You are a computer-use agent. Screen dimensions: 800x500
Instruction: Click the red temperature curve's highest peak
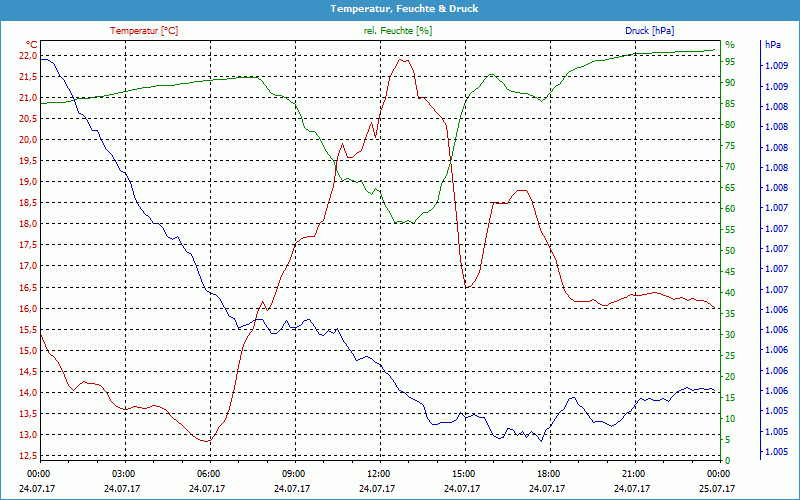[403, 59]
